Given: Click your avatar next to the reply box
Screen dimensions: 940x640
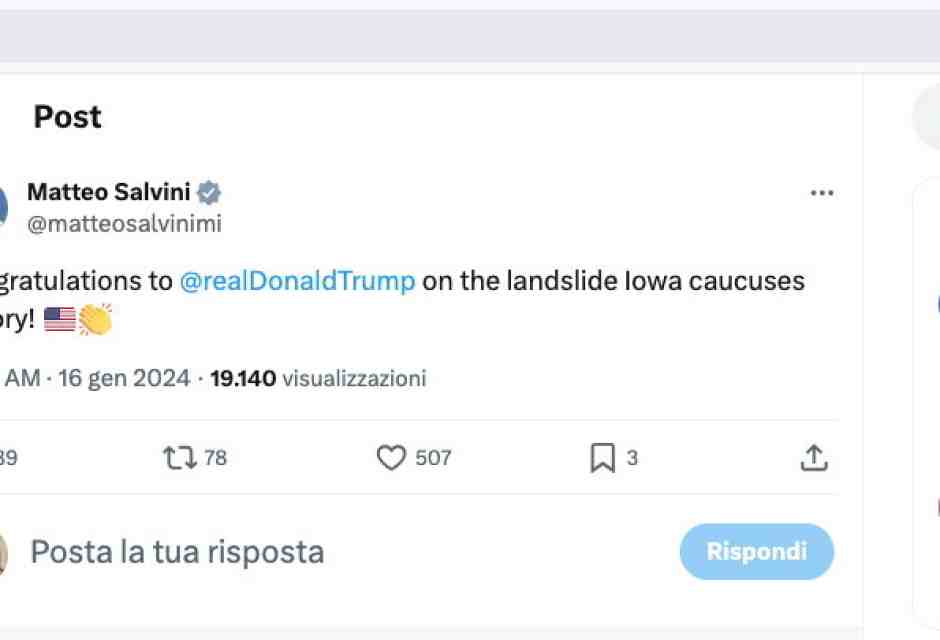Looking at the screenshot, I should 3,551.
